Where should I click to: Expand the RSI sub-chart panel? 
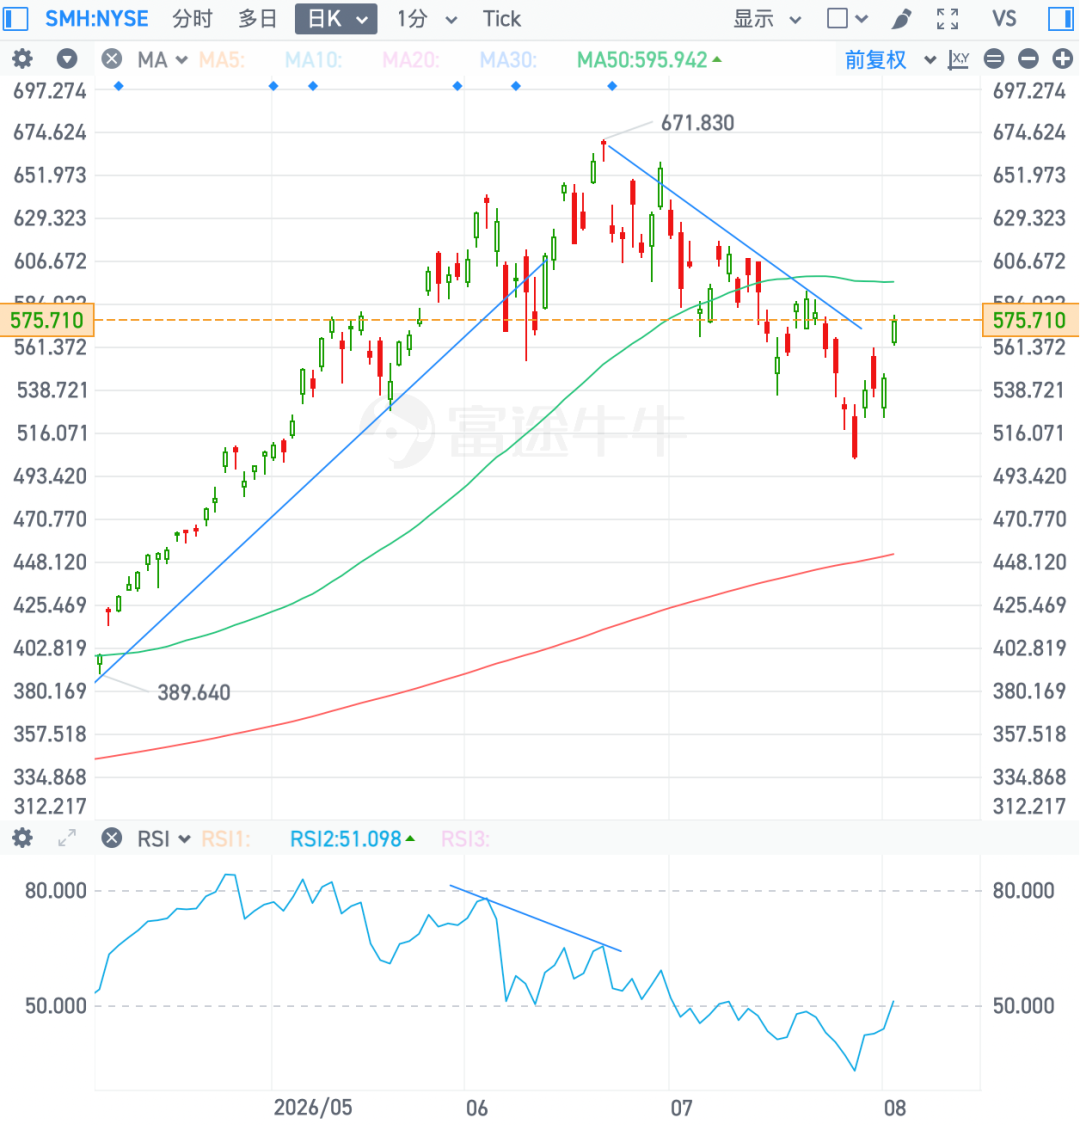(x=67, y=838)
